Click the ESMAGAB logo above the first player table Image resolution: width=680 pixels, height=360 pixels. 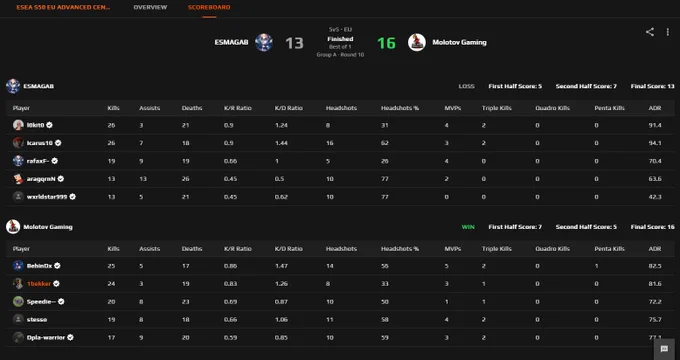coord(13,86)
